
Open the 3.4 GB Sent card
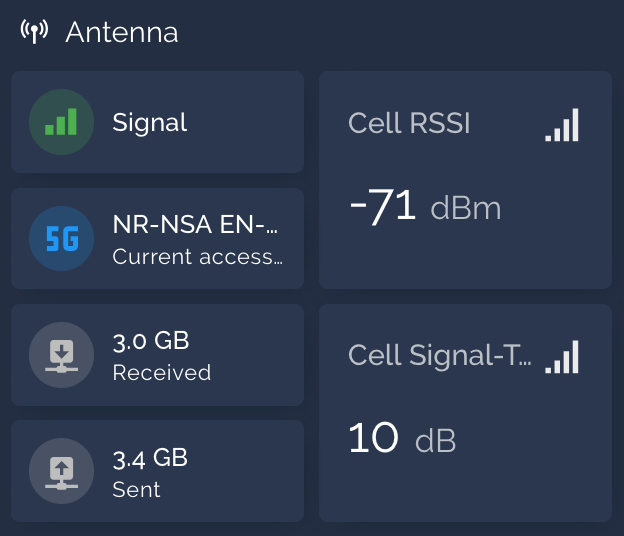[x=158, y=471]
